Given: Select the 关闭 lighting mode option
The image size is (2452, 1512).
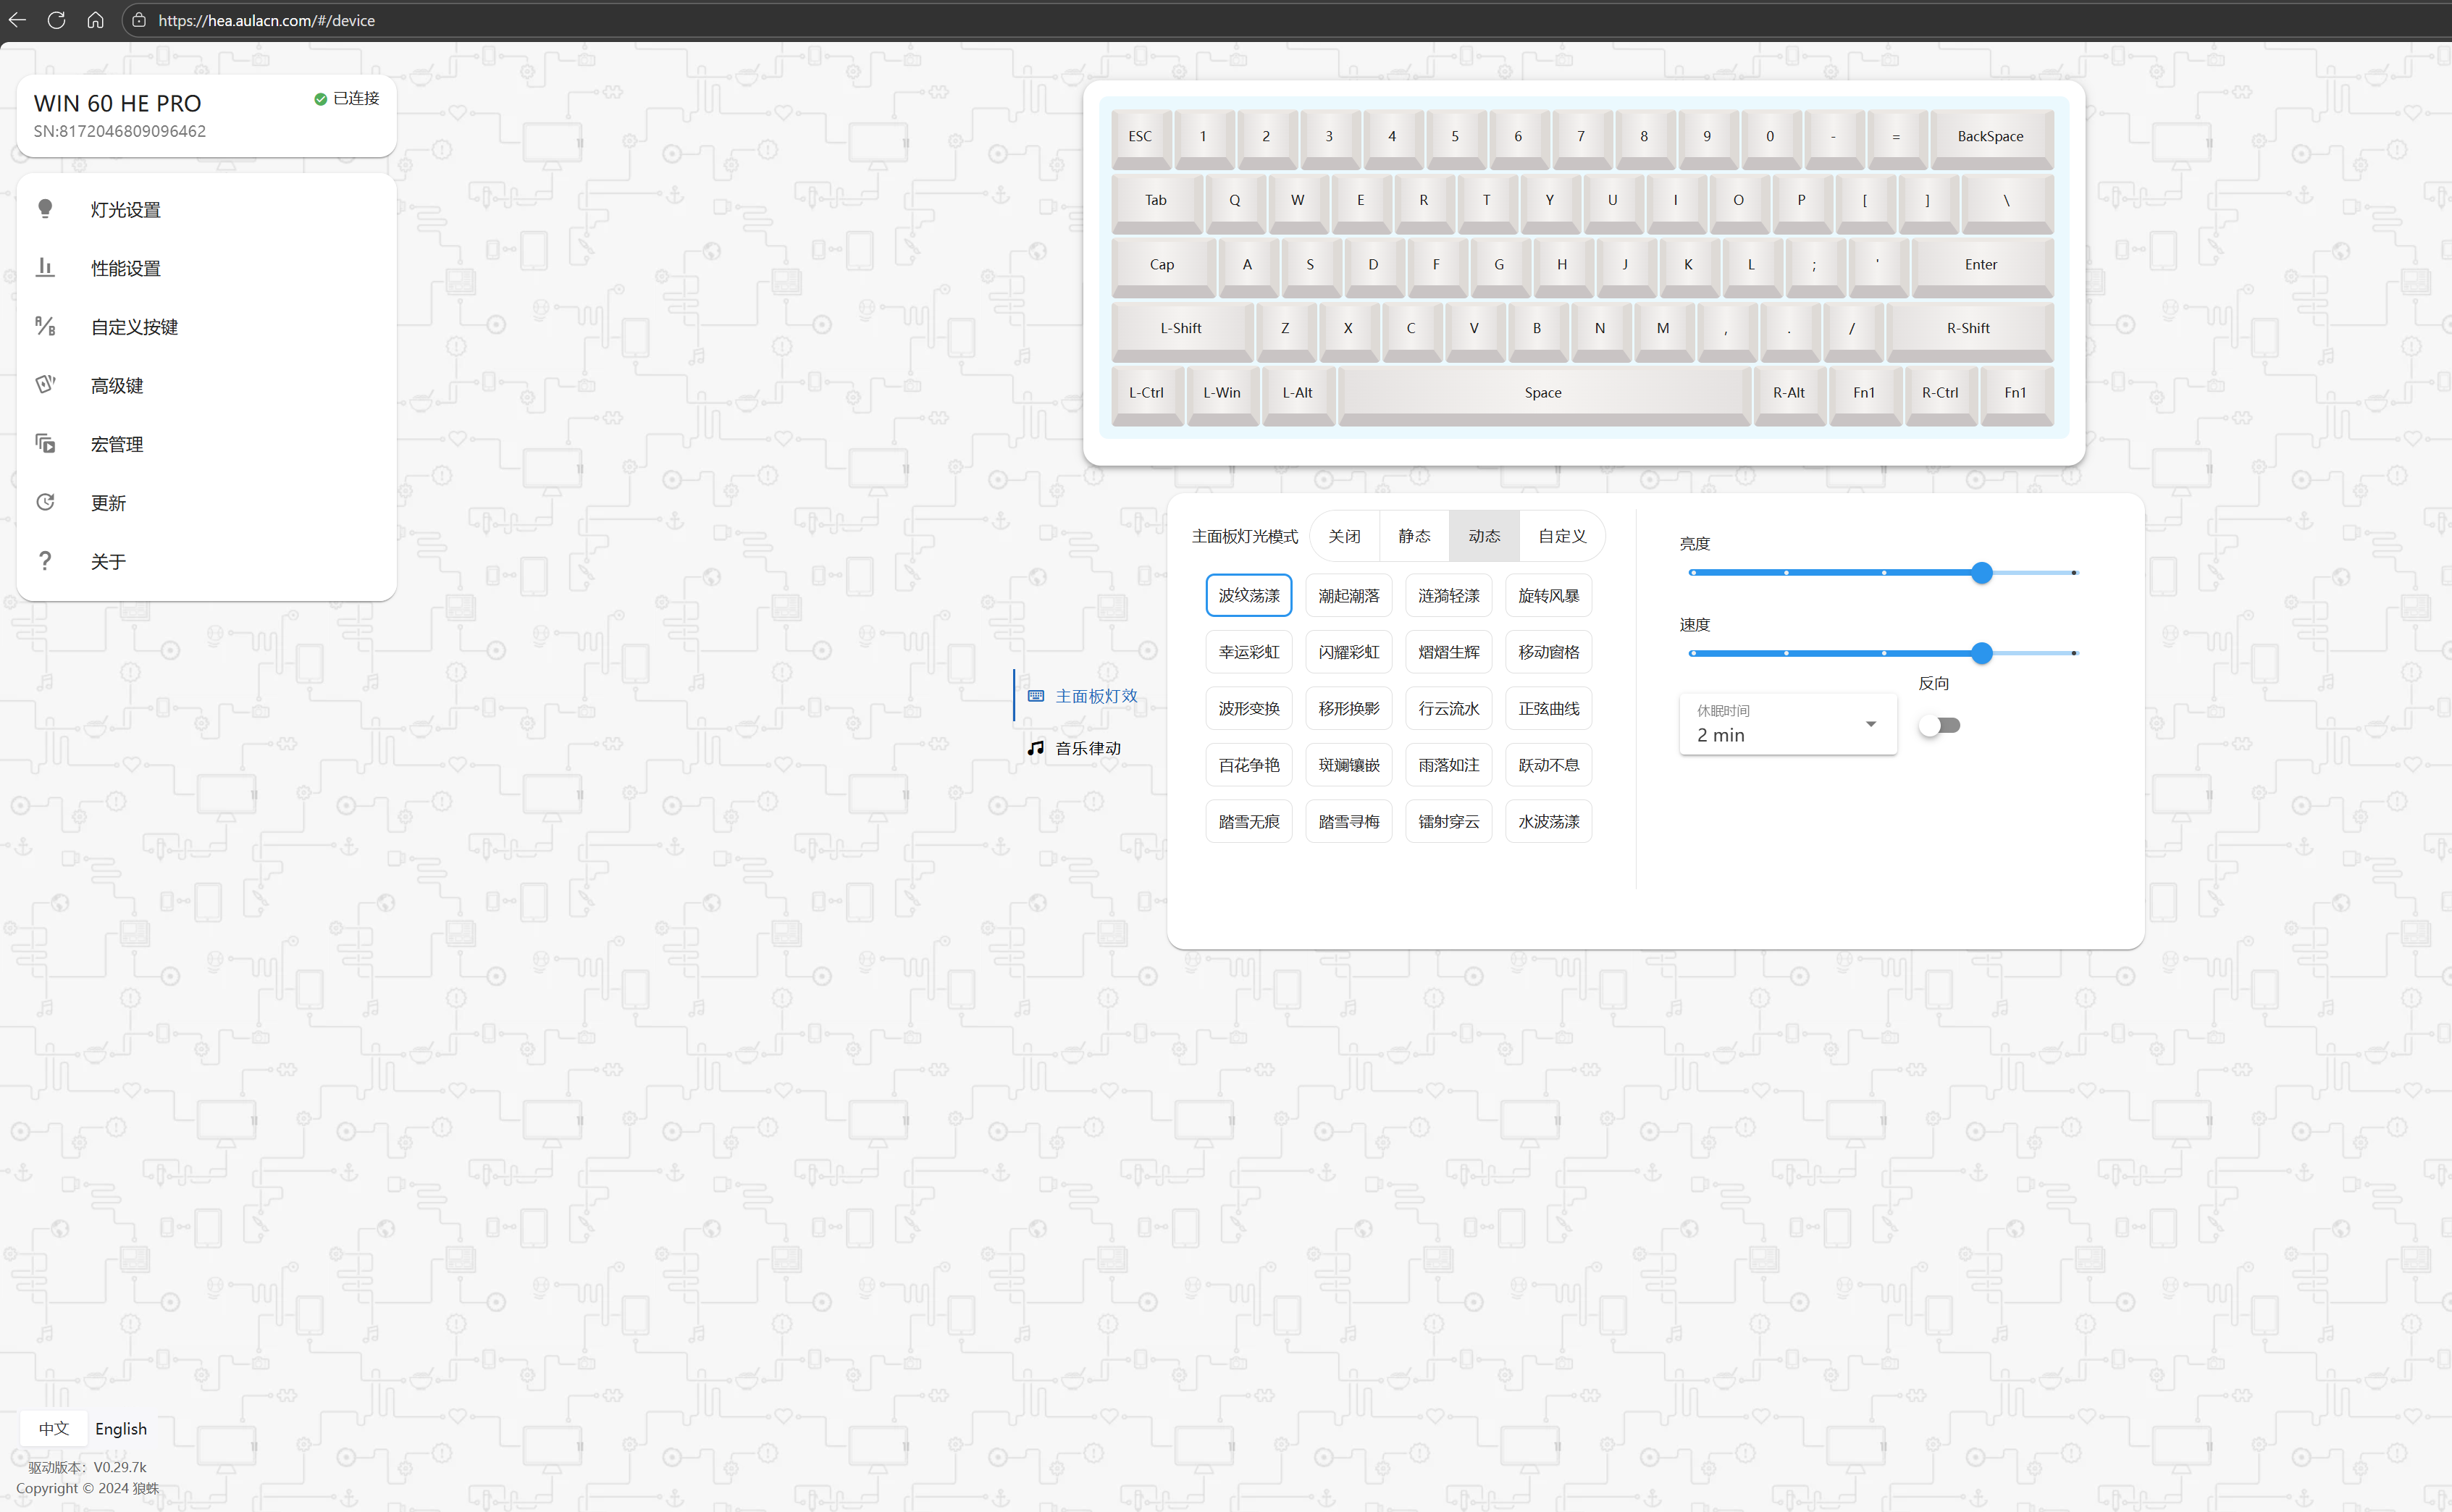Looking at the screenshot, I should [x=1344, y=536].
